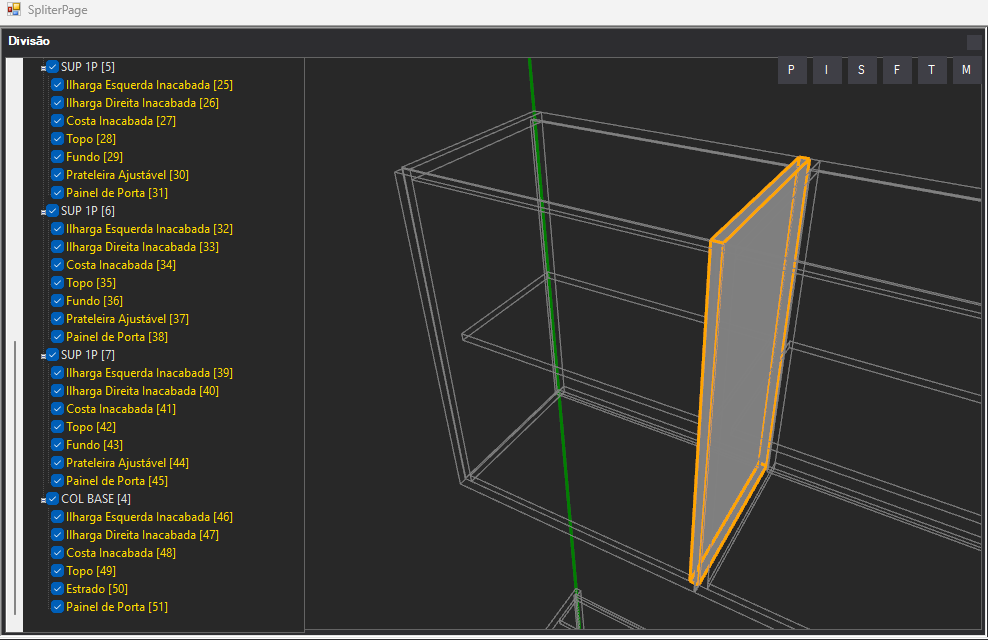Collapse the SUP 1P [5] tree node
Image resolution: width=988 pixels, height=640 pixels.
point(43,68)
